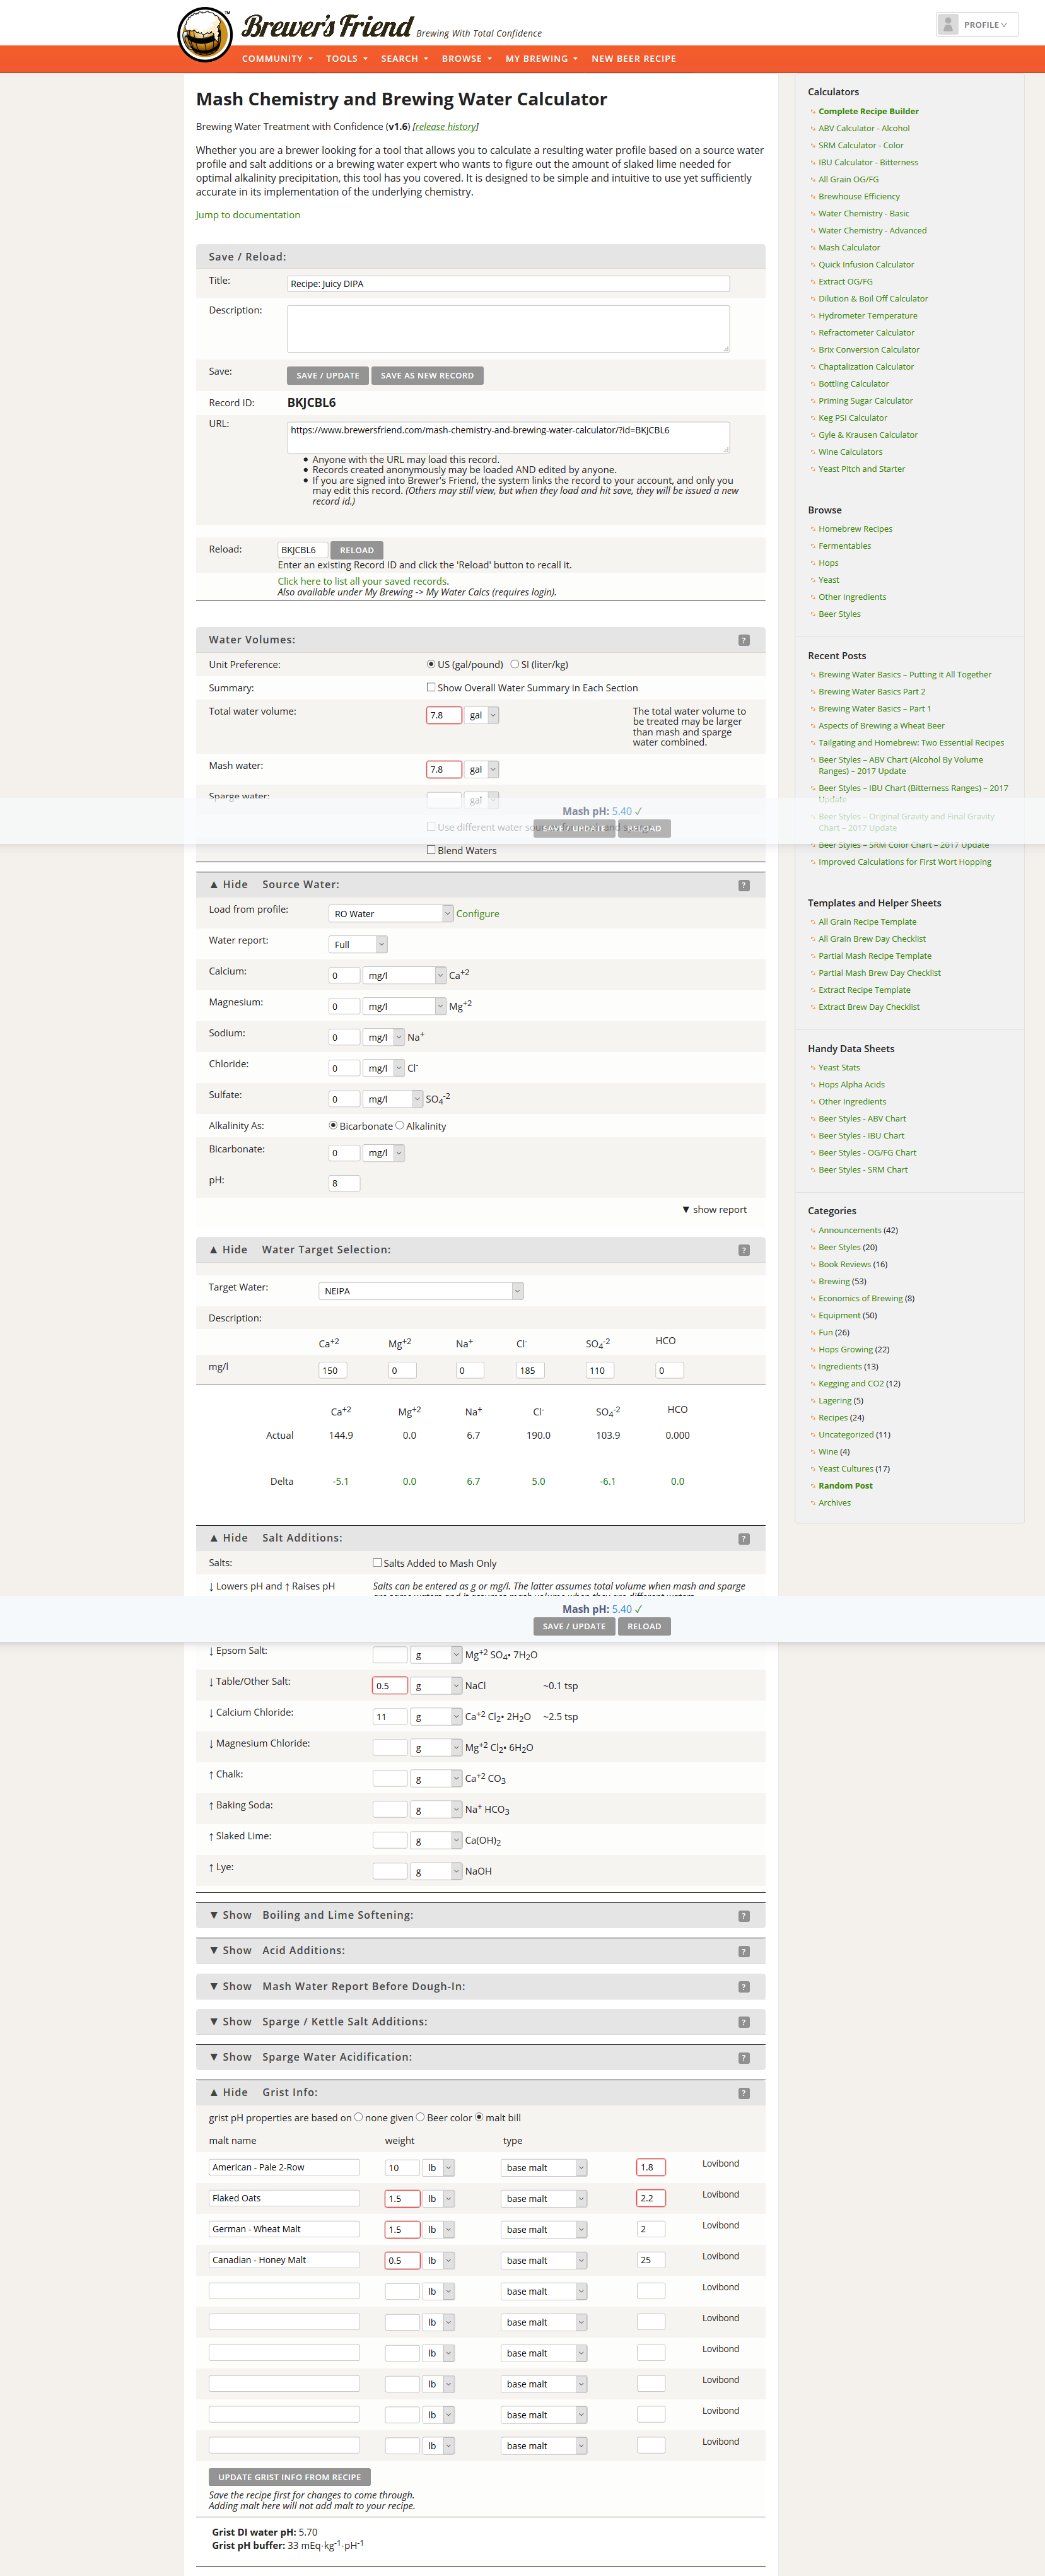
Task: Open the Water report Full dropdown
Action: (x=358, y=944)
